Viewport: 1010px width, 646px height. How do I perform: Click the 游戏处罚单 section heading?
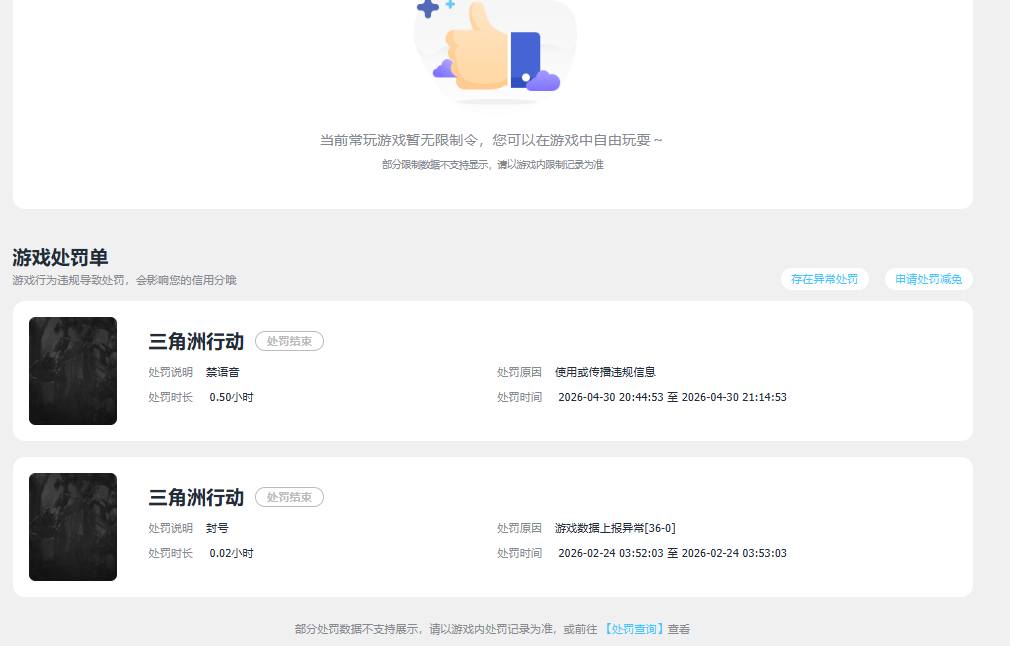click(x=60, y=258)
